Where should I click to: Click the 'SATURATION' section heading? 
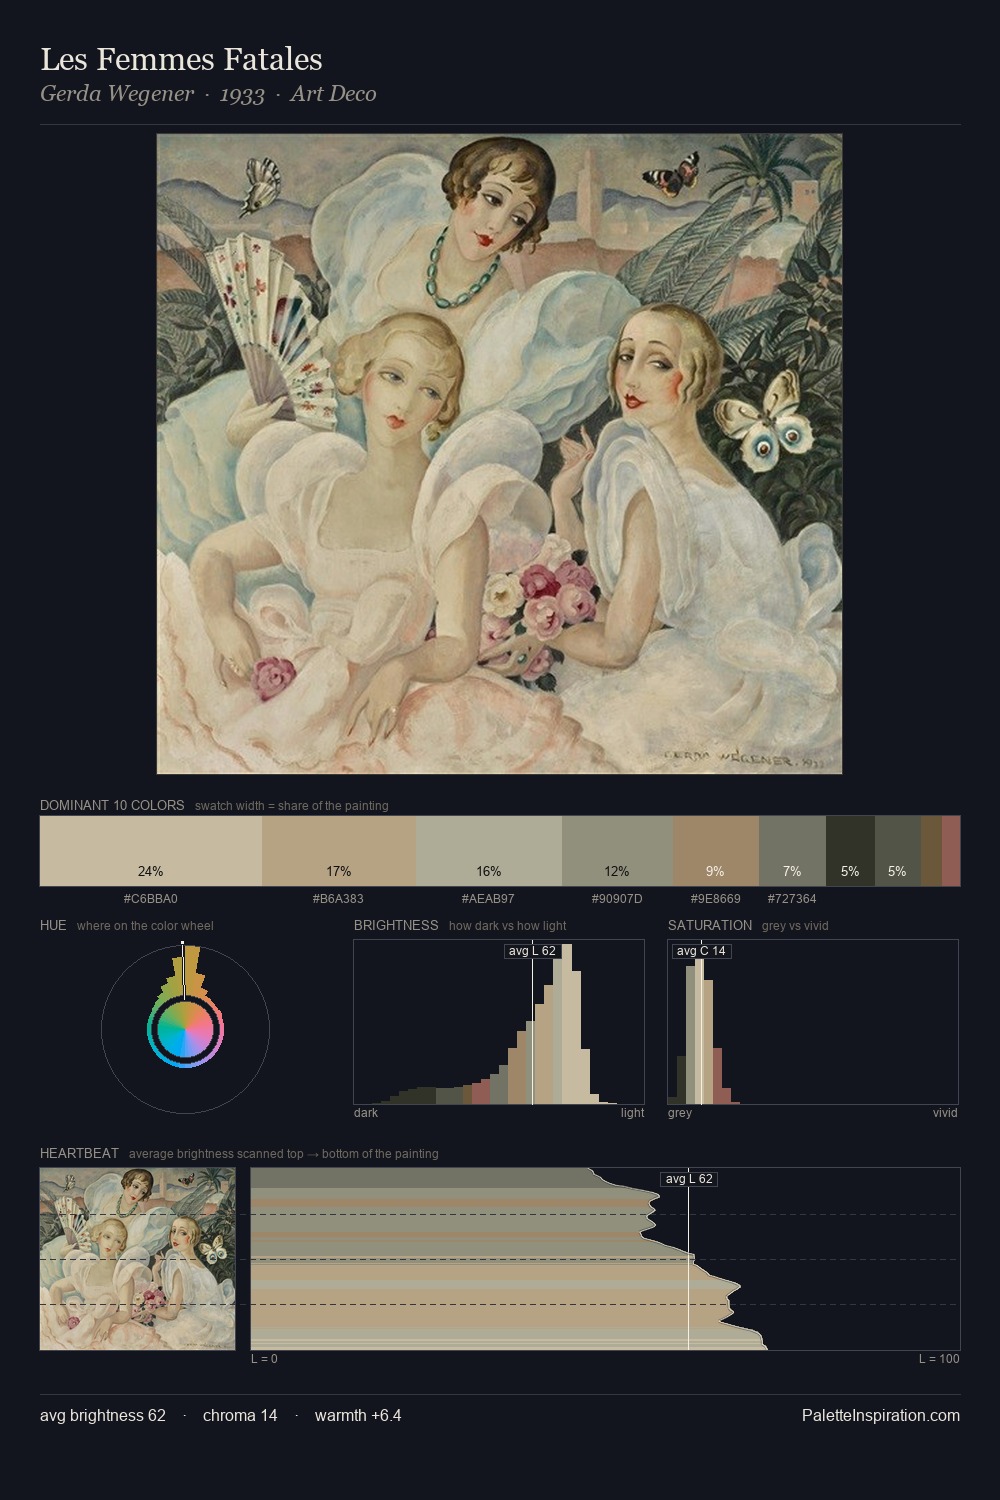[710, 925]
